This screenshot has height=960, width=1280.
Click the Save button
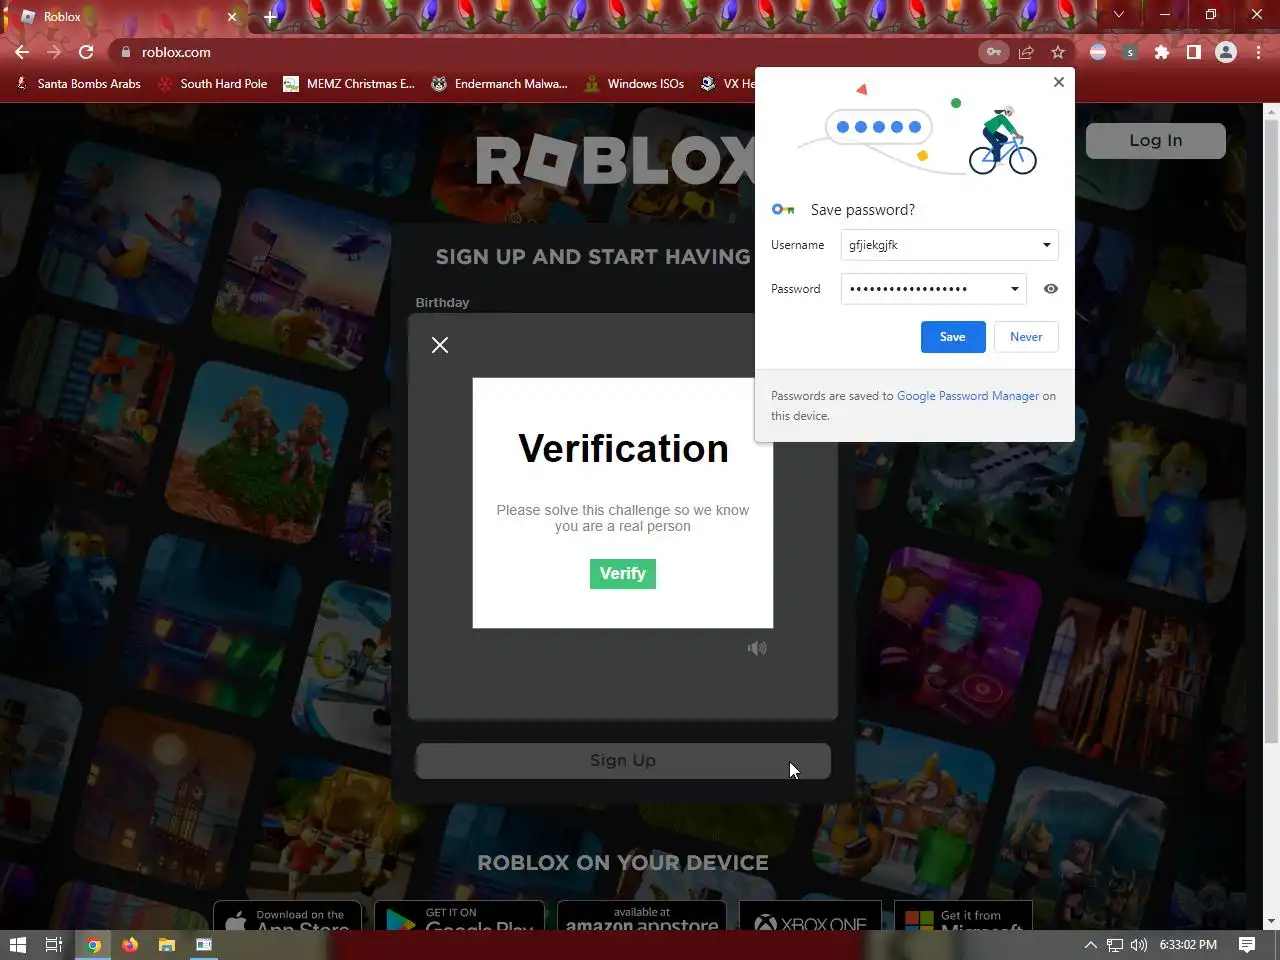pos(953,337)
